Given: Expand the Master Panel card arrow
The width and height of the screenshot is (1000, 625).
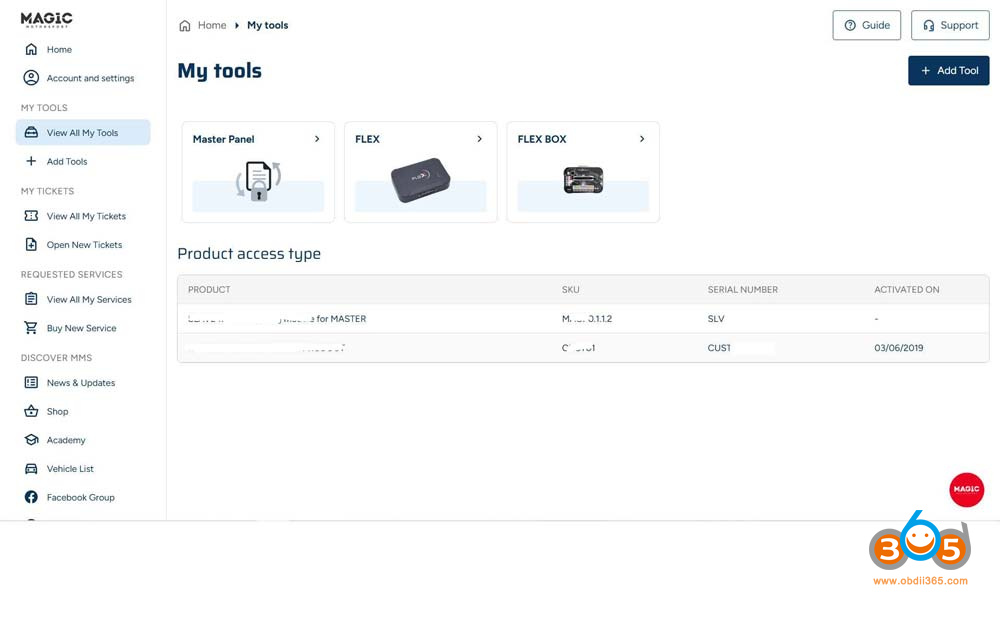Looking at the screenshot, I should pyautogui.click(x=317, y=139).
